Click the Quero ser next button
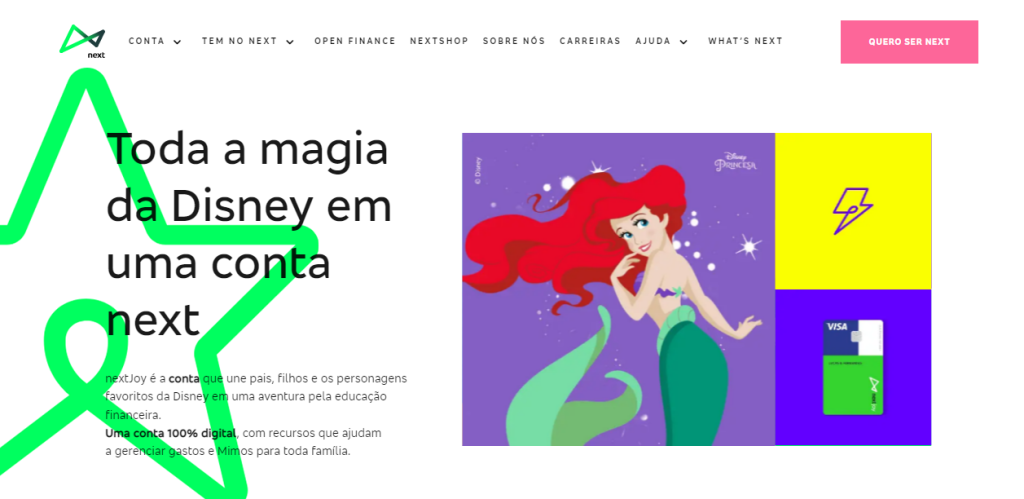1024x499 pixels. pyautogui.click(x=909, y=42)
